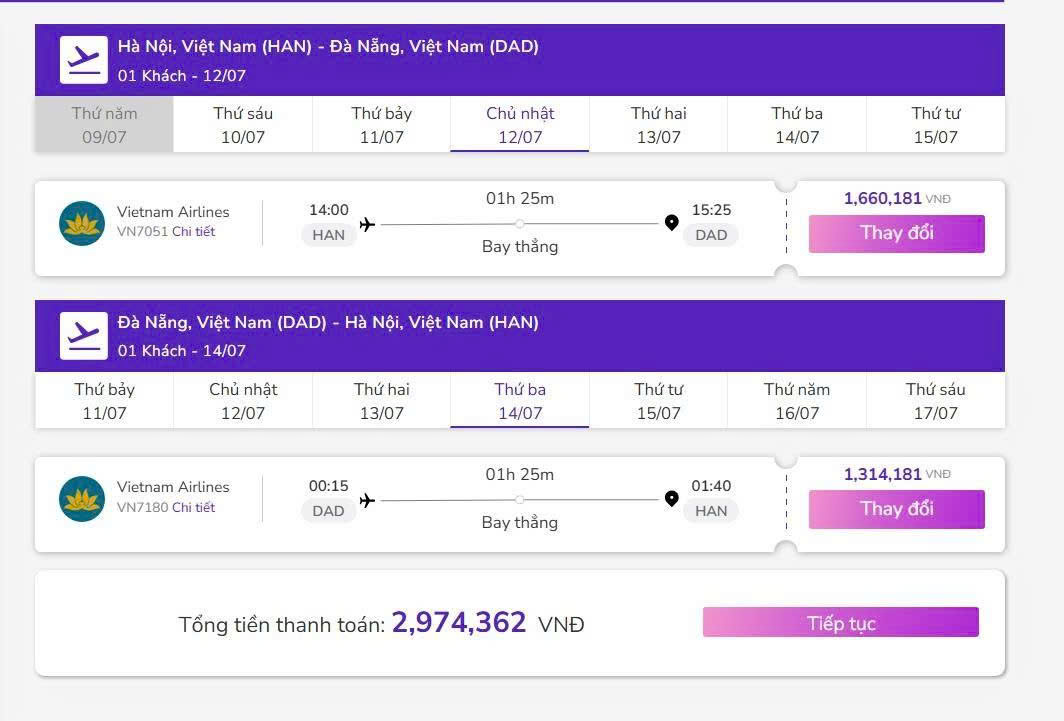Click the Vietnam Airlines lotus logo for VN7180
The width and height of the screenshot is (1064, 721).
coord(82,499)
